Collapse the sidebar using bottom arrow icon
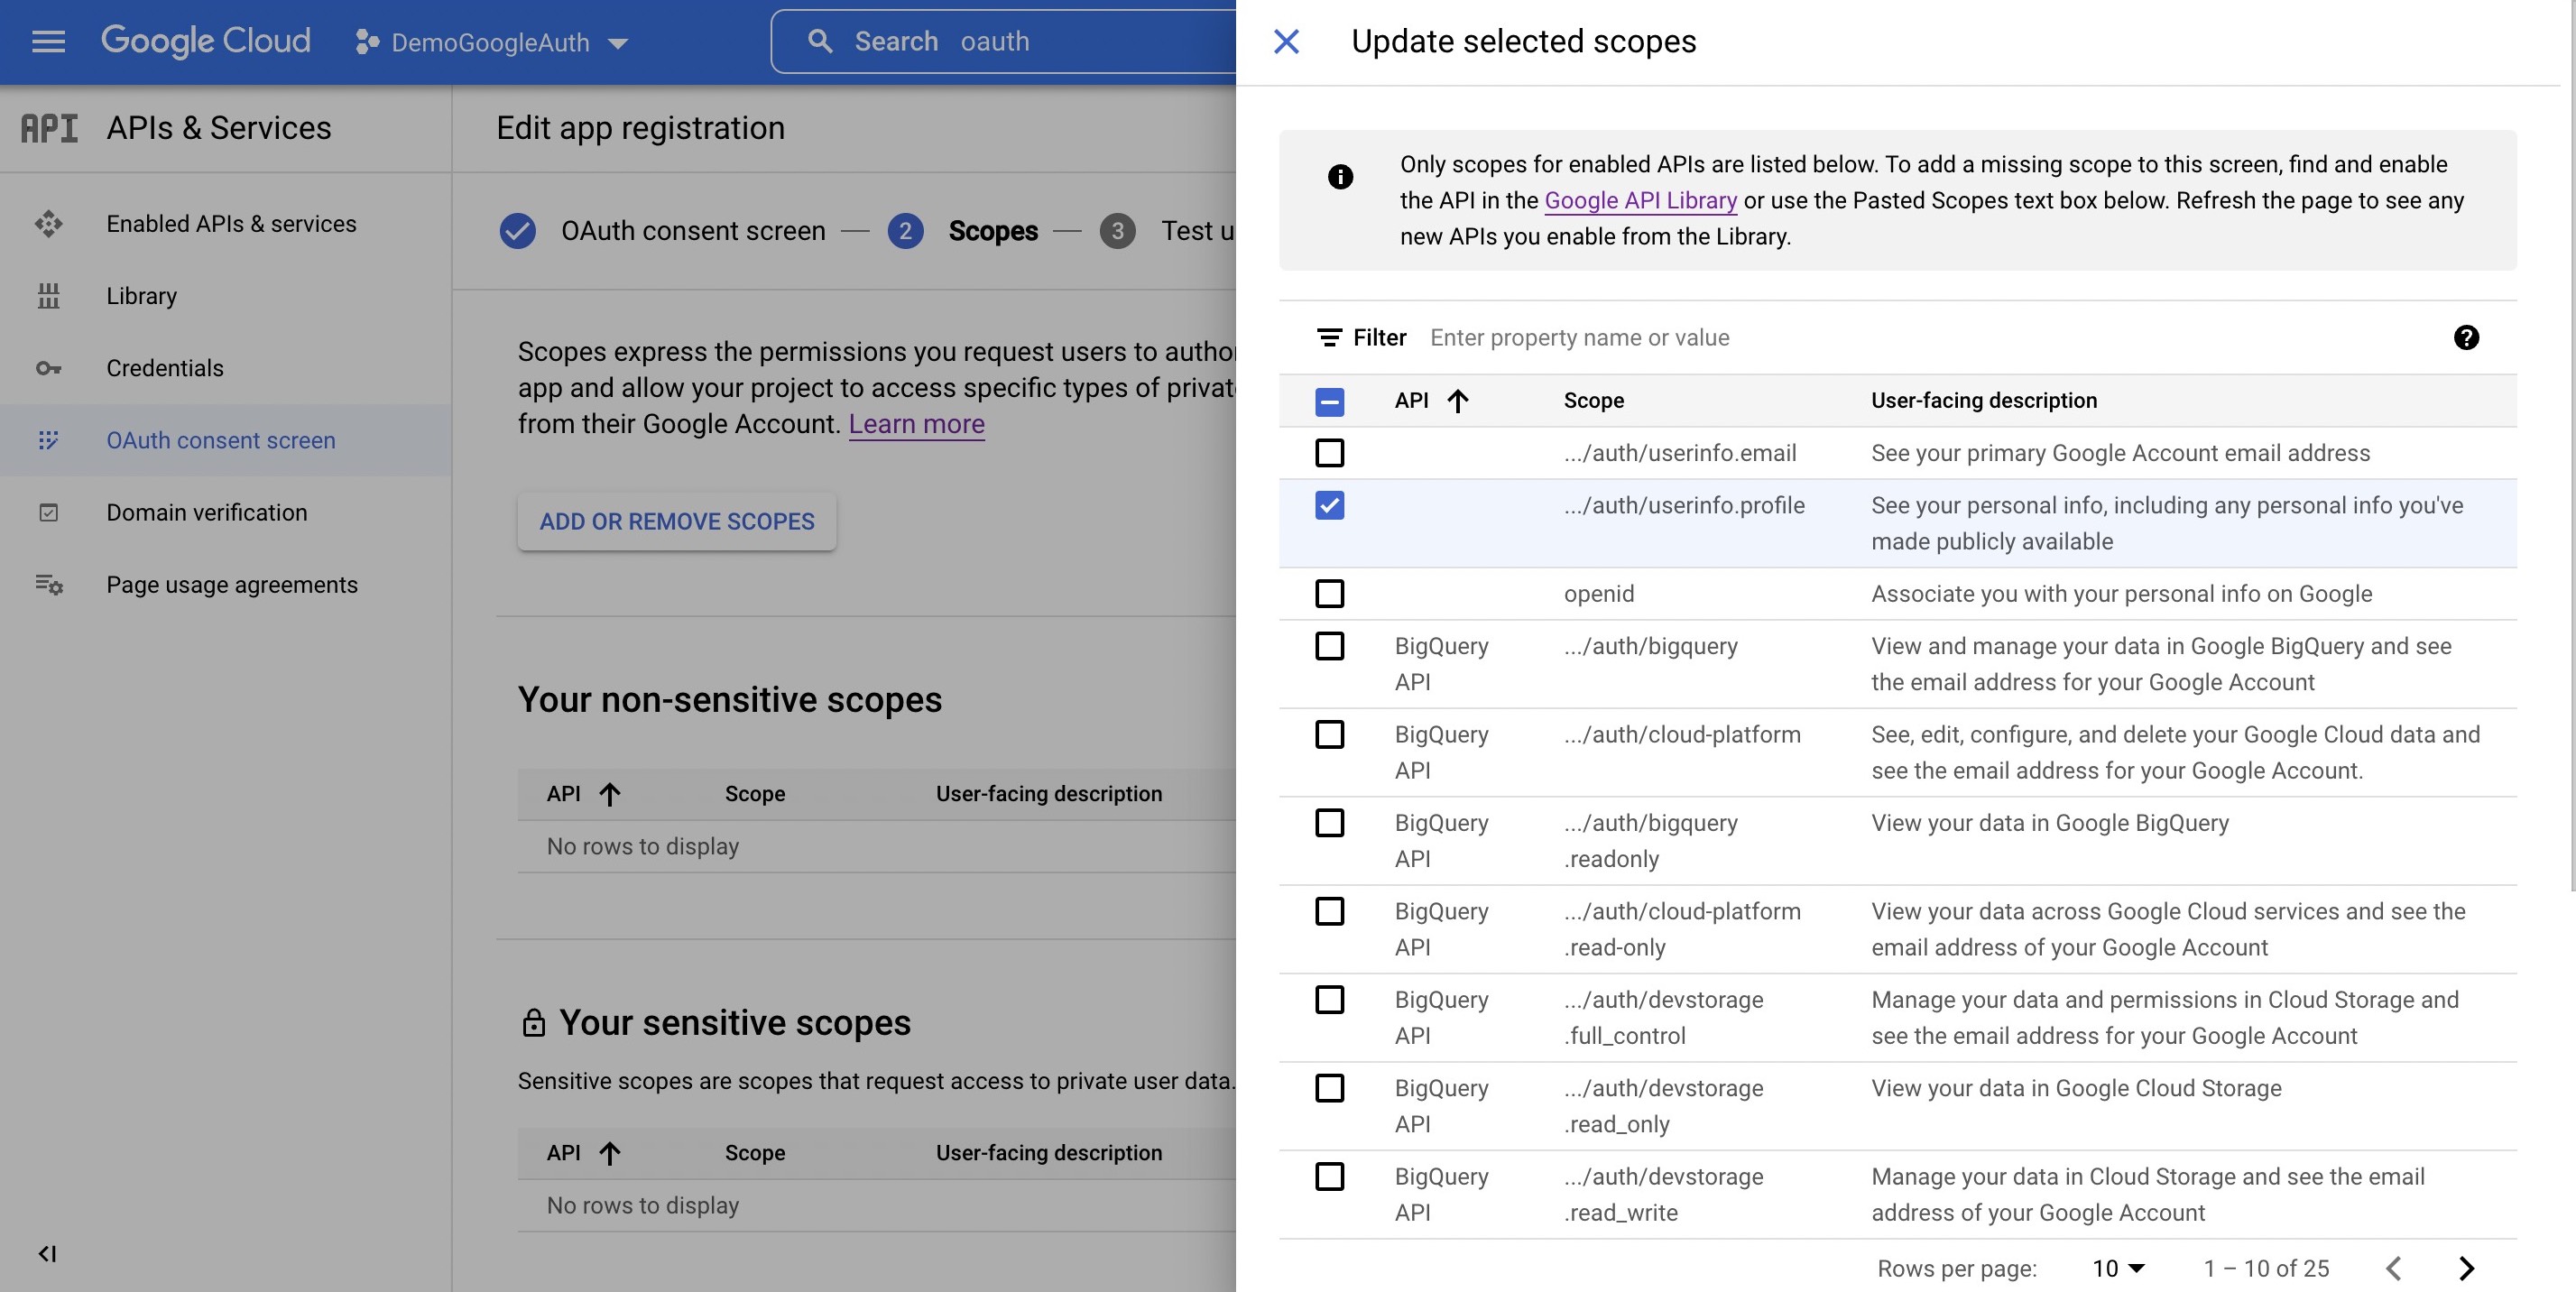Screen dimensions: 2576x1292 coord(47,1253)
